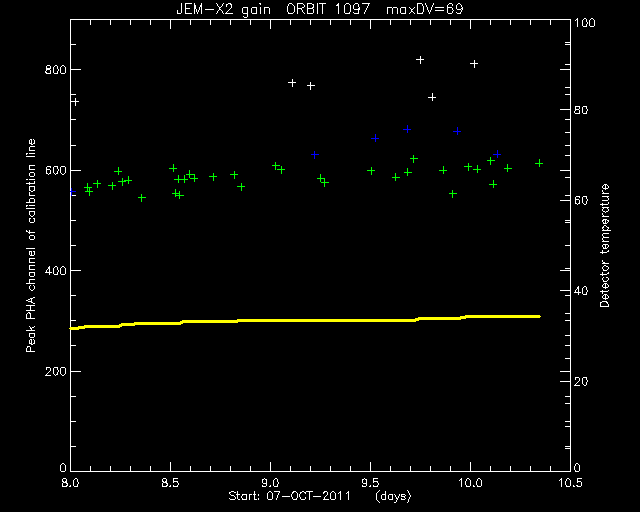Select the 20 label on the temperature axis
The width and height of the screenshot is (640, 512).
tap(581, 382)
